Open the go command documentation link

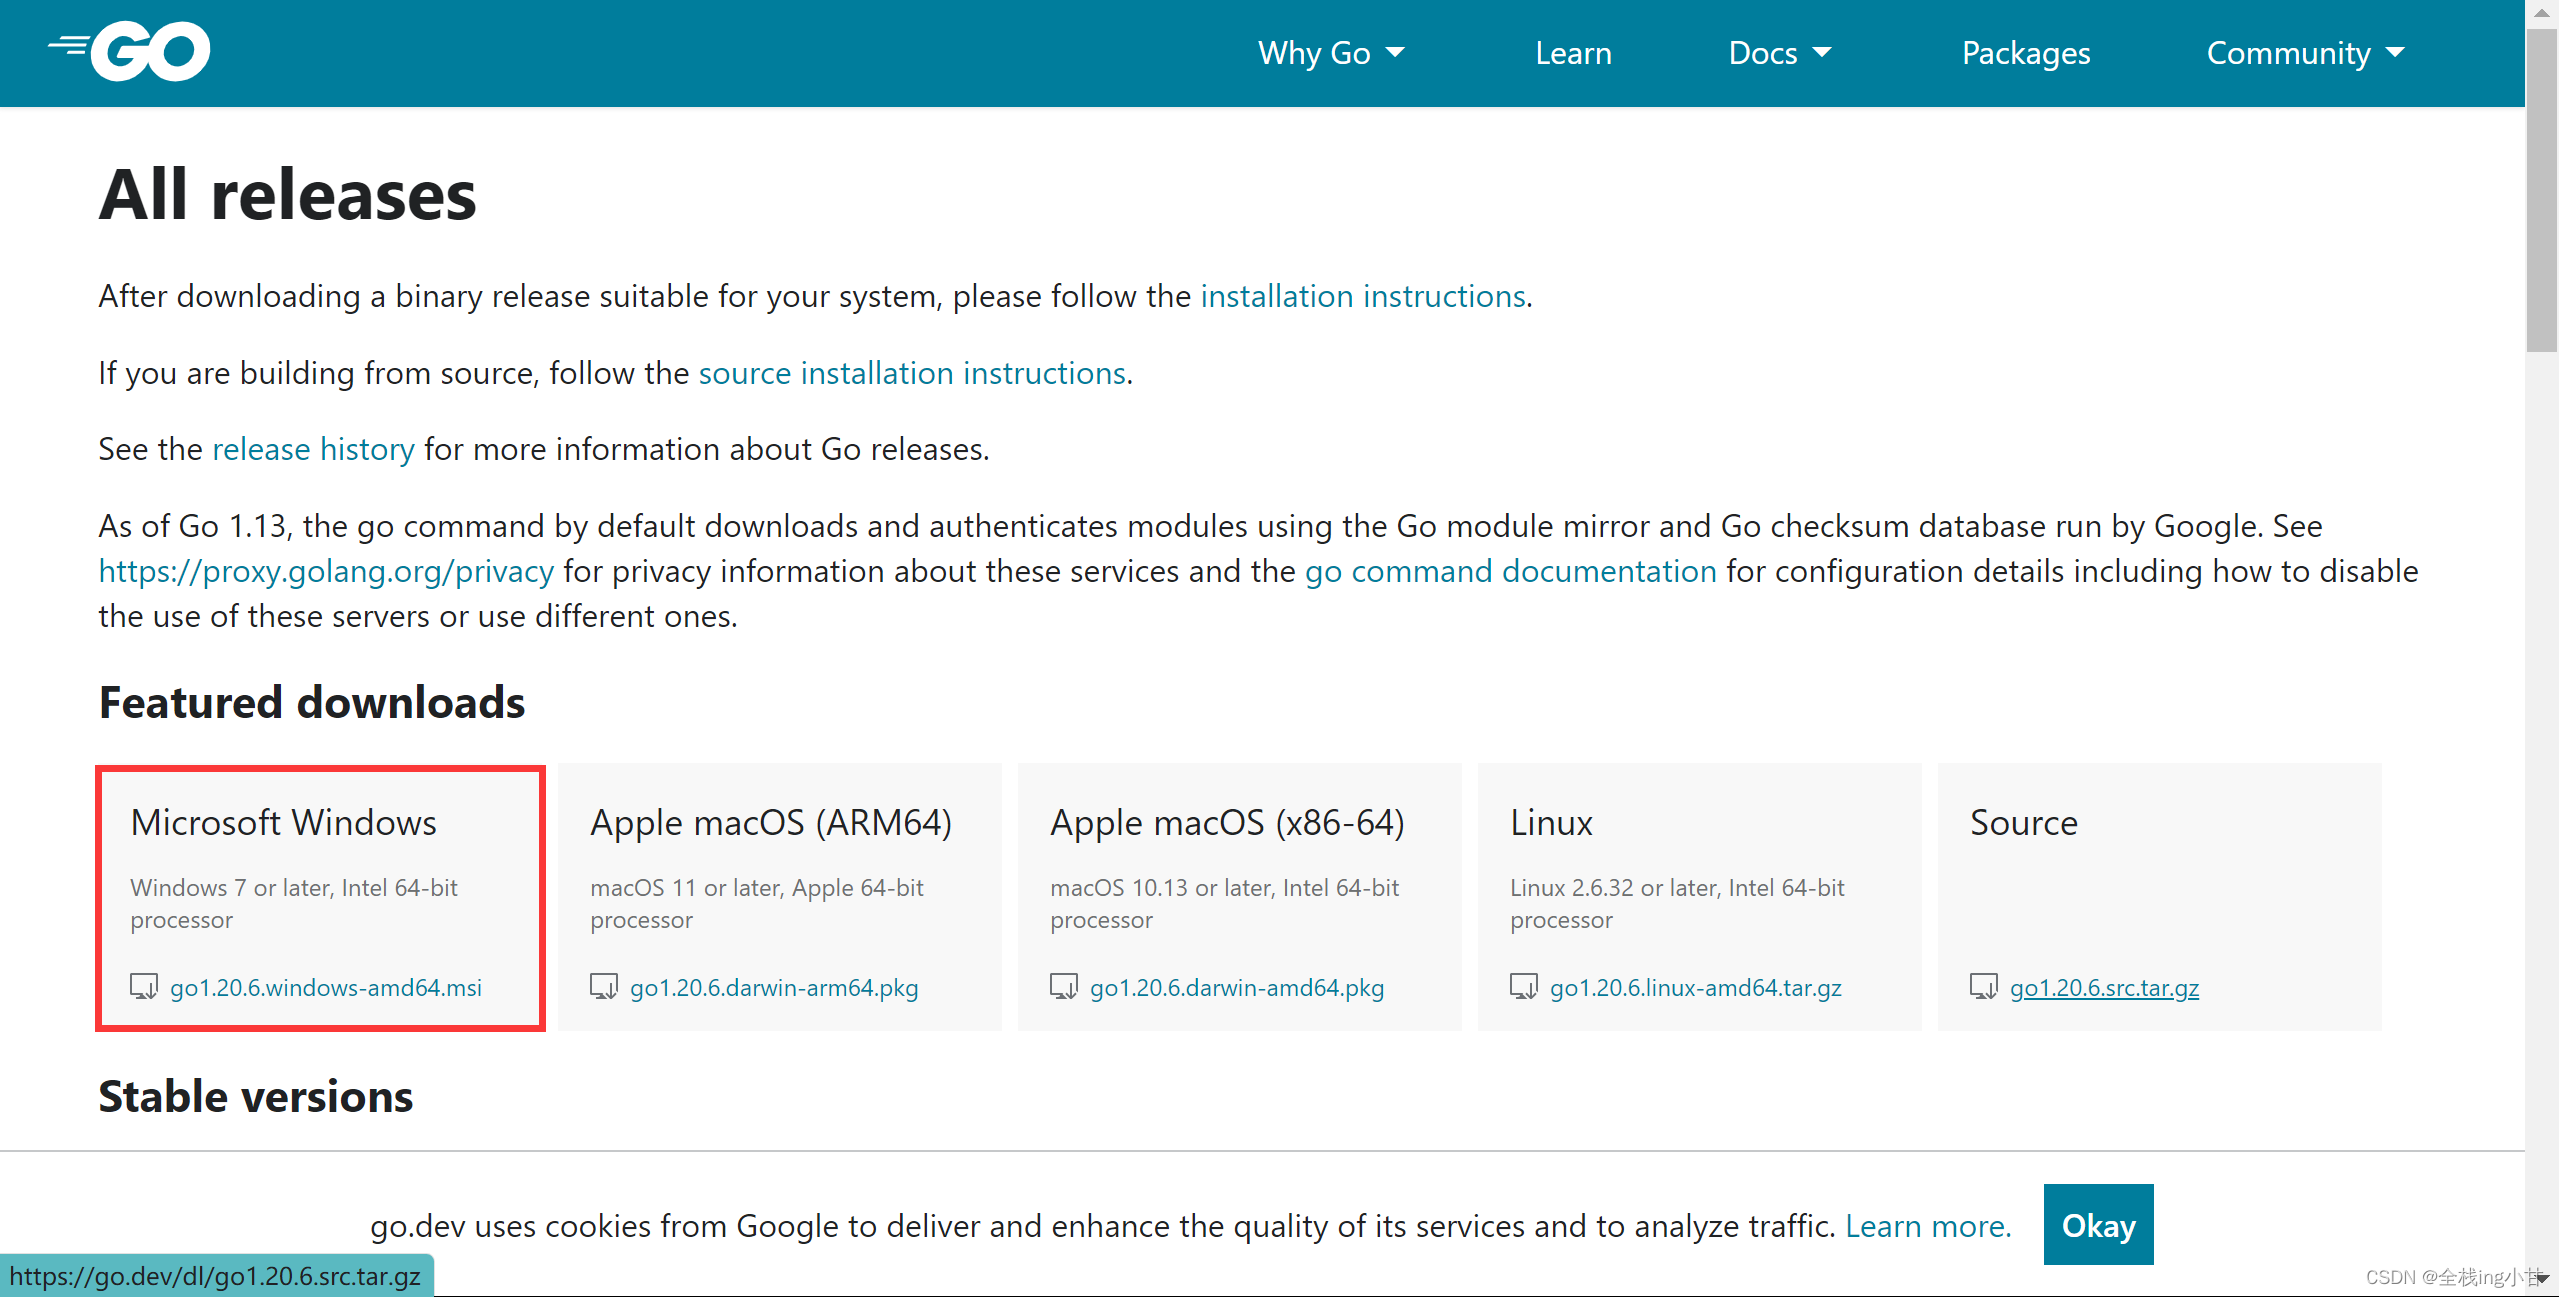[x=1510, y=571]
